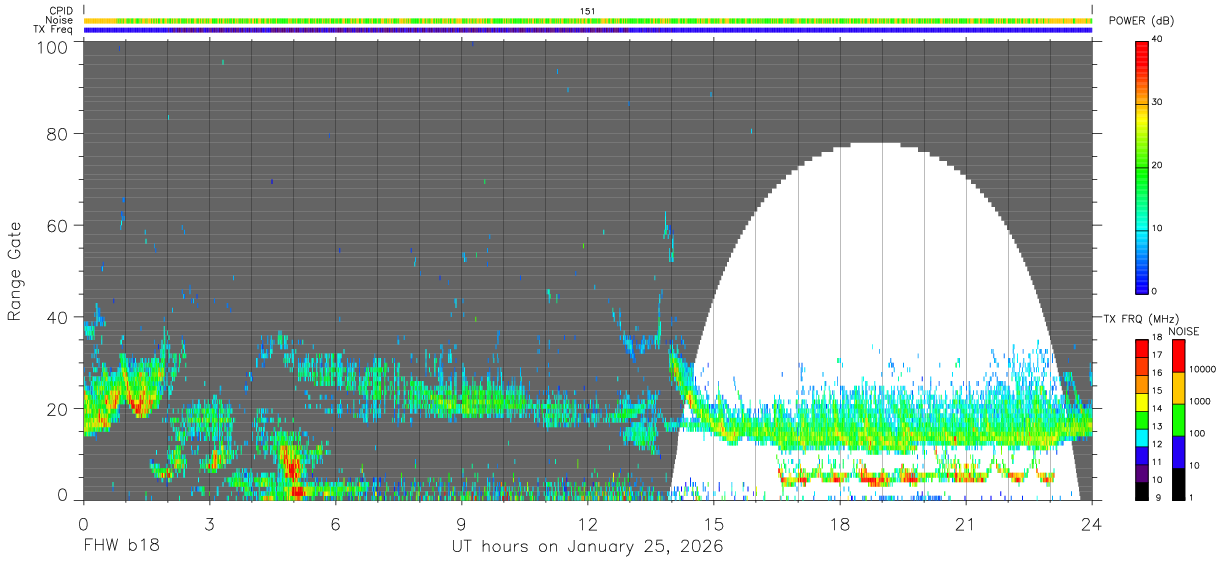This screenshot has height=567, width=1228.
Task: Pick the blue swatch in NOISE legend
Action: pos(1178,451)
